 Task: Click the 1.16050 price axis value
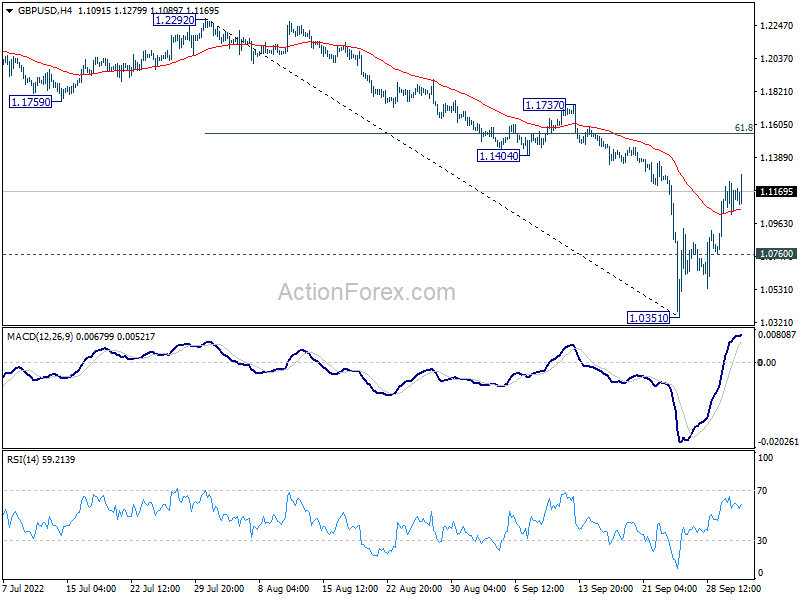pyautogui.click(x=777, y=124)
